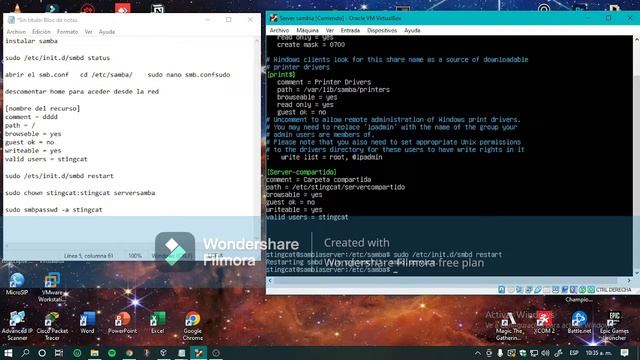Click 'path = /var/lib/samba/printers' terminal line
The width and height of the screenshot is (640, 360).
(333, 90)
